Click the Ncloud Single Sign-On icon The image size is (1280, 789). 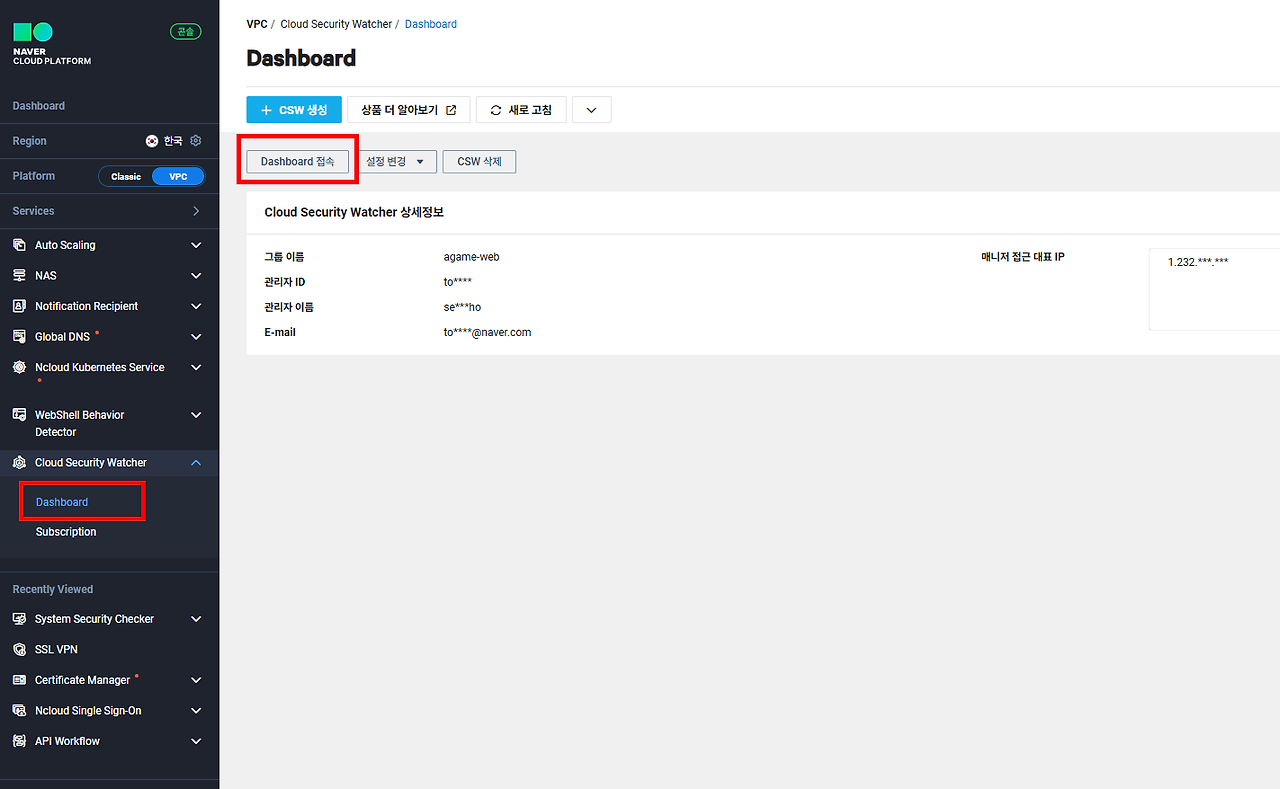coord(19,711)
